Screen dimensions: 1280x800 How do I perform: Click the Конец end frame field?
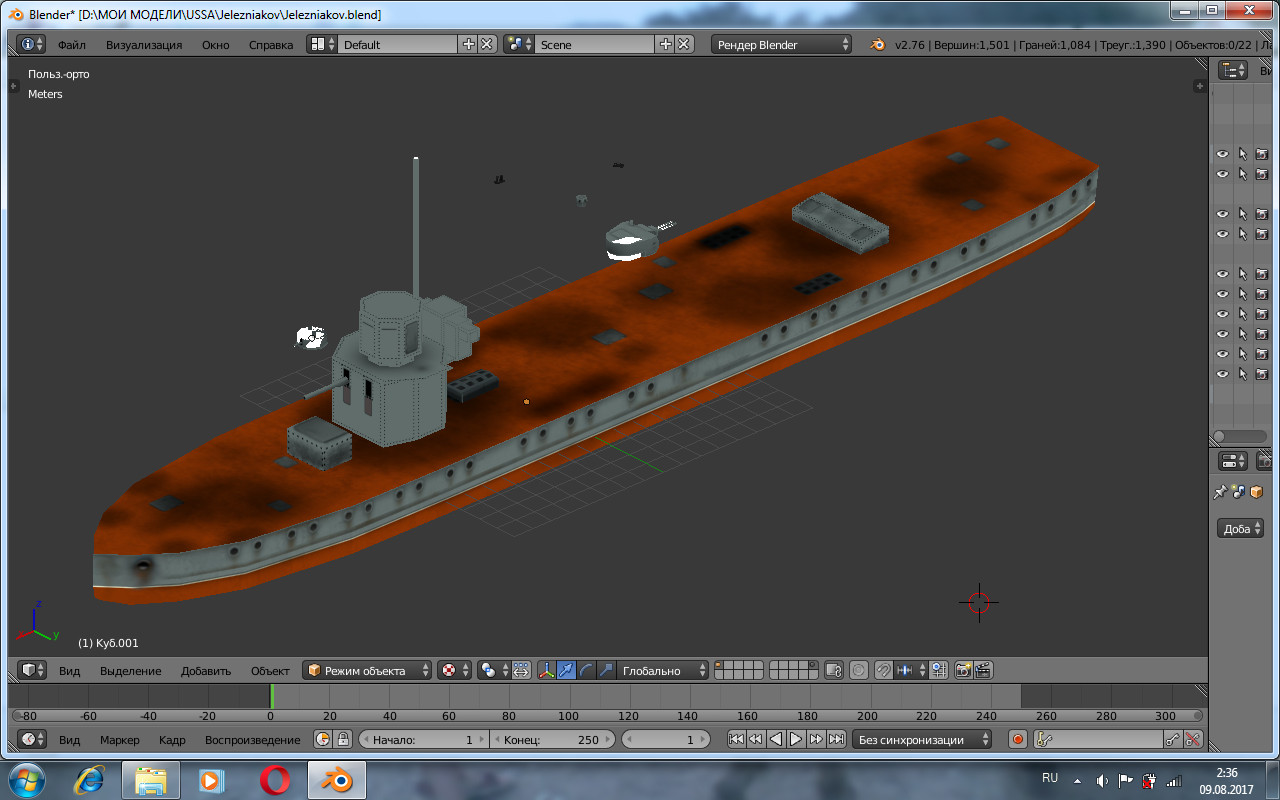[552, 740]
